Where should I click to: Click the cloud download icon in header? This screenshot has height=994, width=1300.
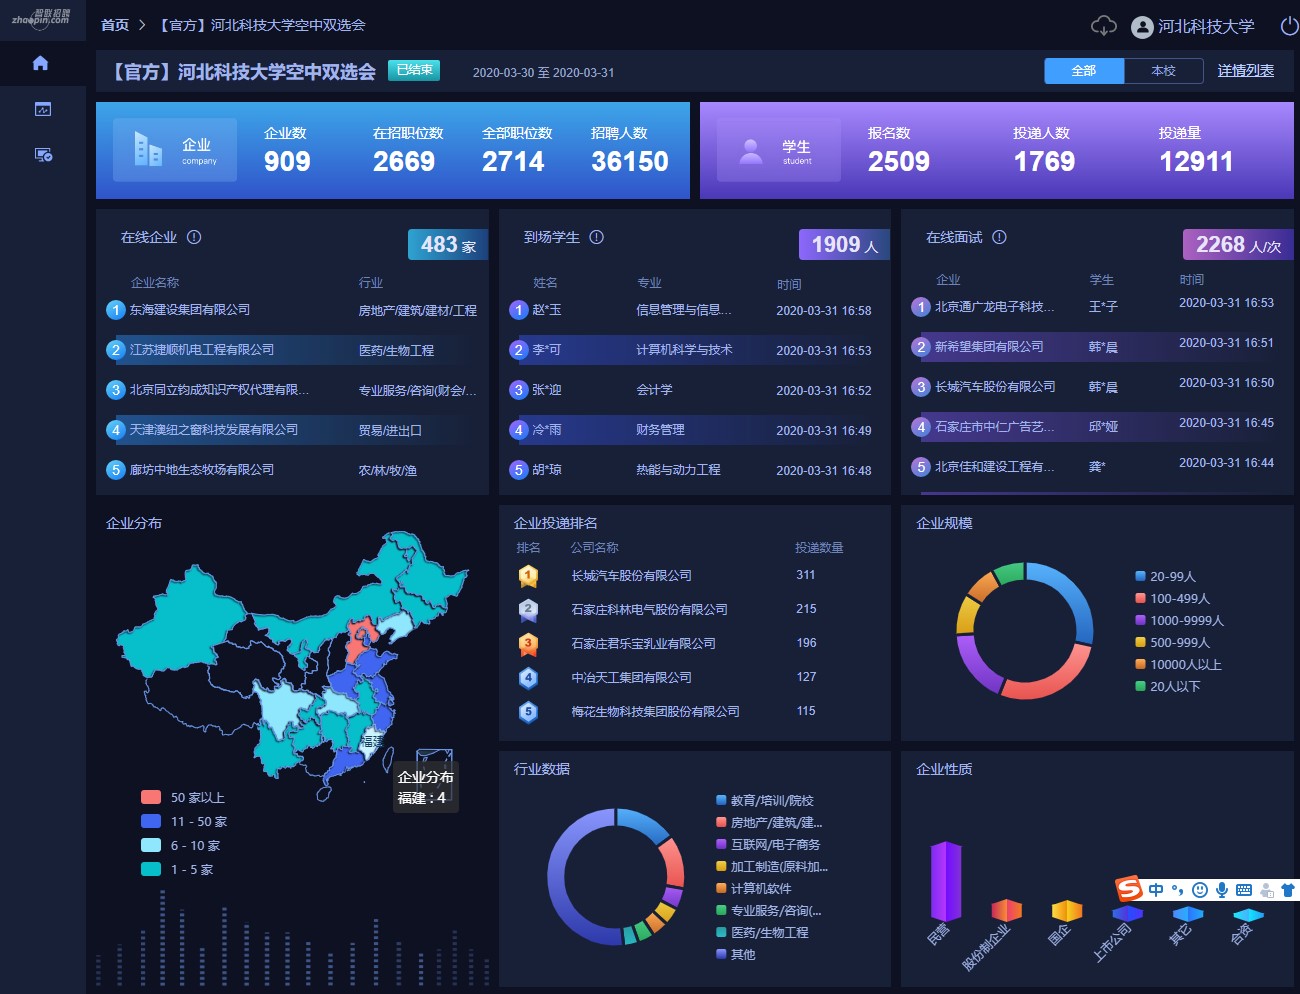click(x=1103, y=26)
